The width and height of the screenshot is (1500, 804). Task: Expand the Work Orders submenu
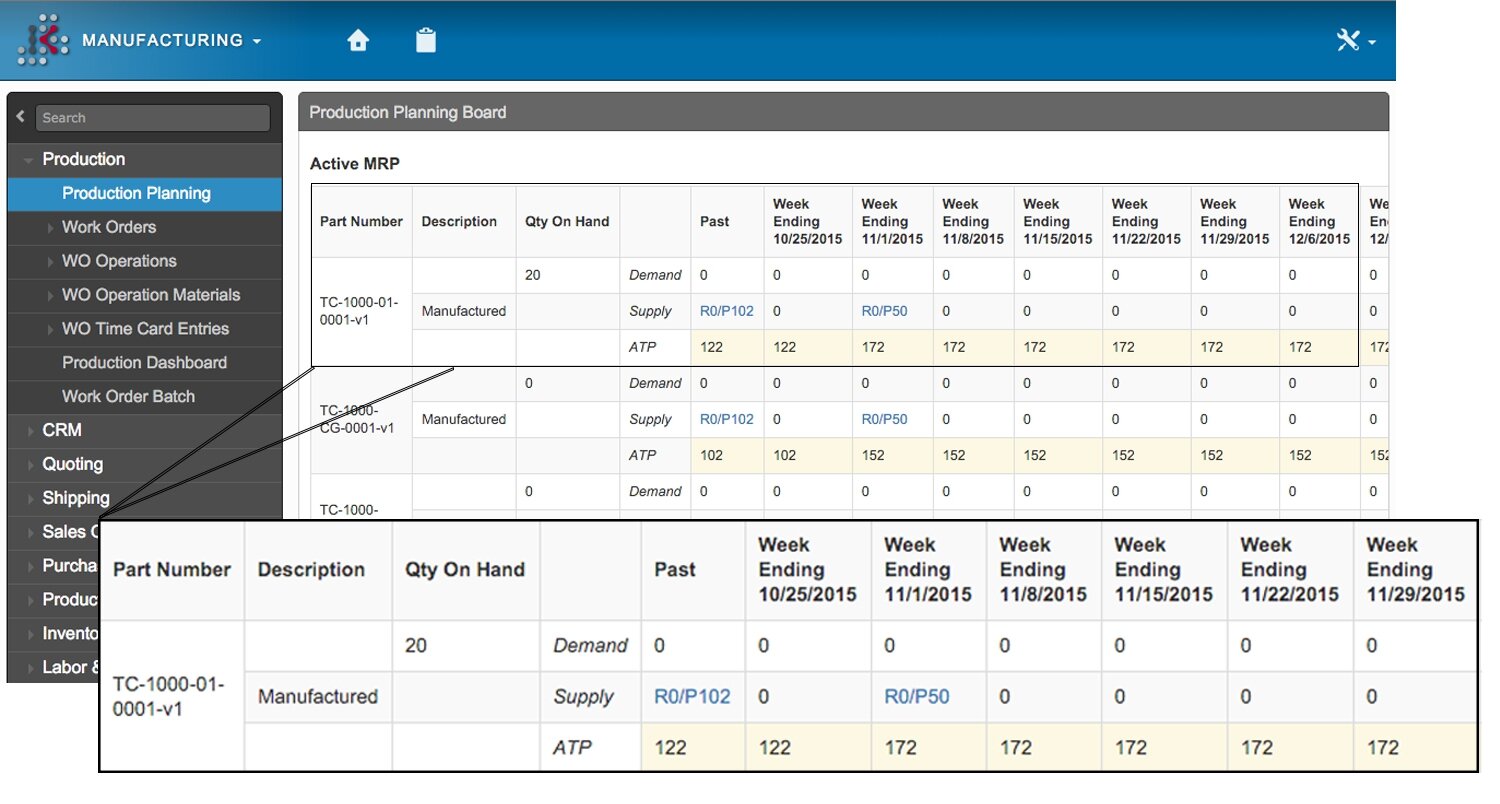click(x=108, y=227)
